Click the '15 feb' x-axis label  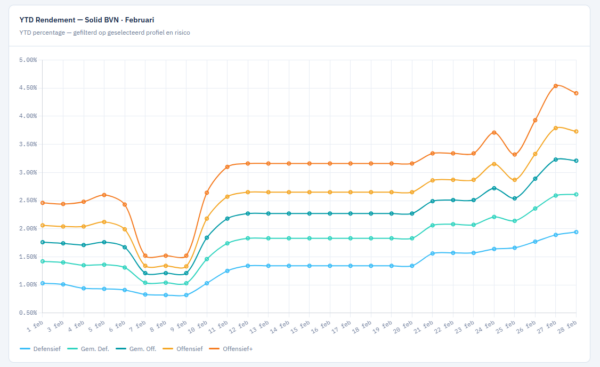[301, 327]
